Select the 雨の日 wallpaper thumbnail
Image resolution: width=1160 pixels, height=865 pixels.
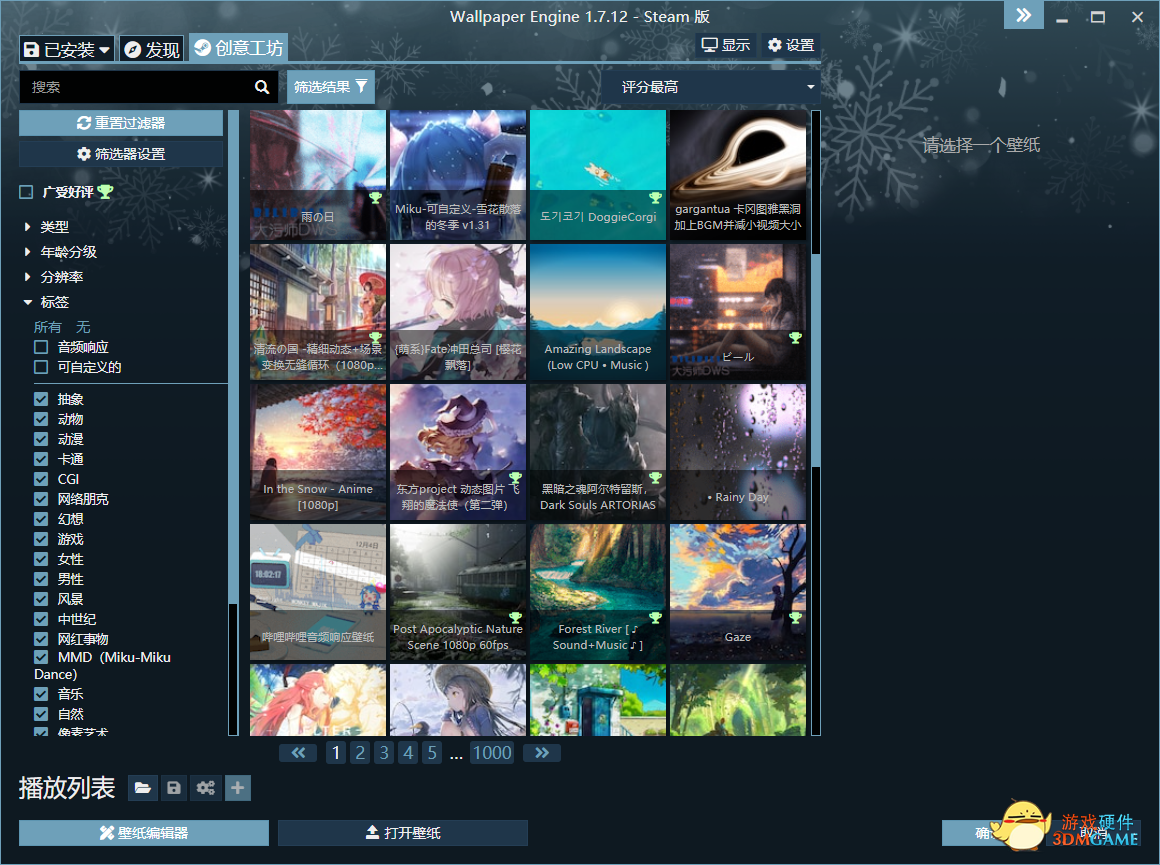pos(318,175)
